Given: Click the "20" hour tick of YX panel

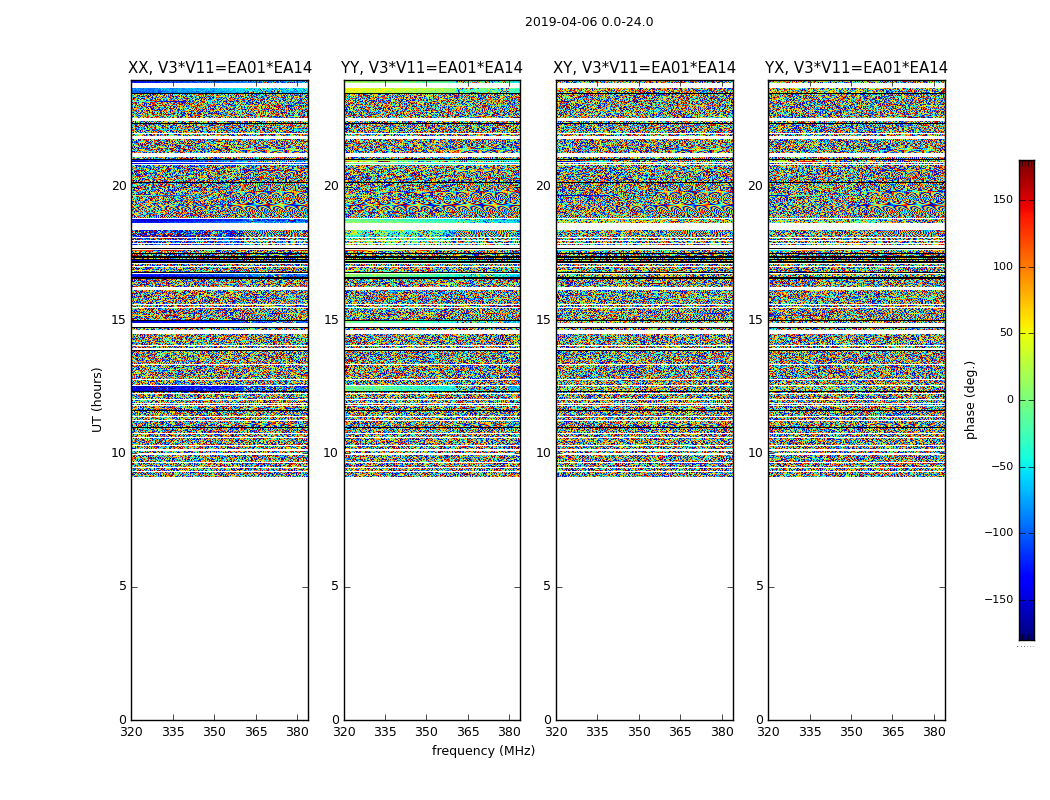Looking at the screenshot, I should (x=756, y=186).
